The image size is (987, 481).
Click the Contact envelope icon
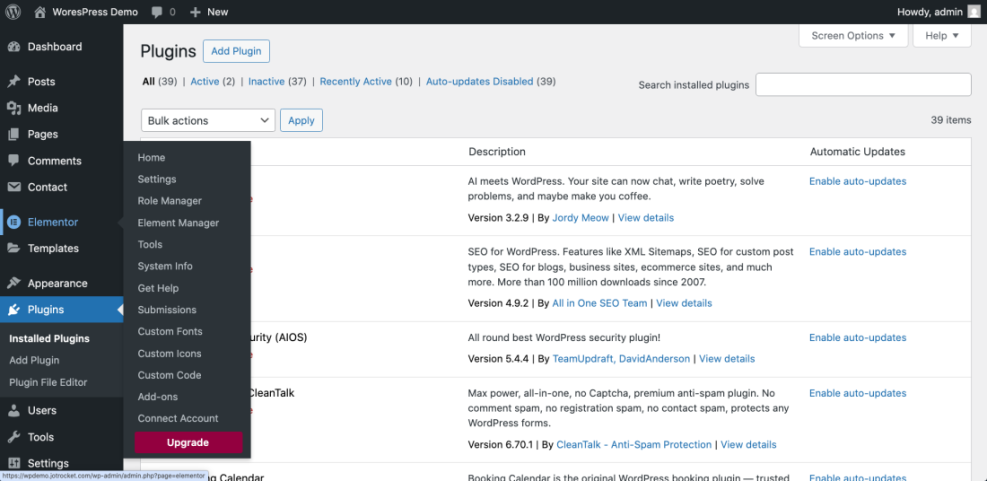pos(14,187)
